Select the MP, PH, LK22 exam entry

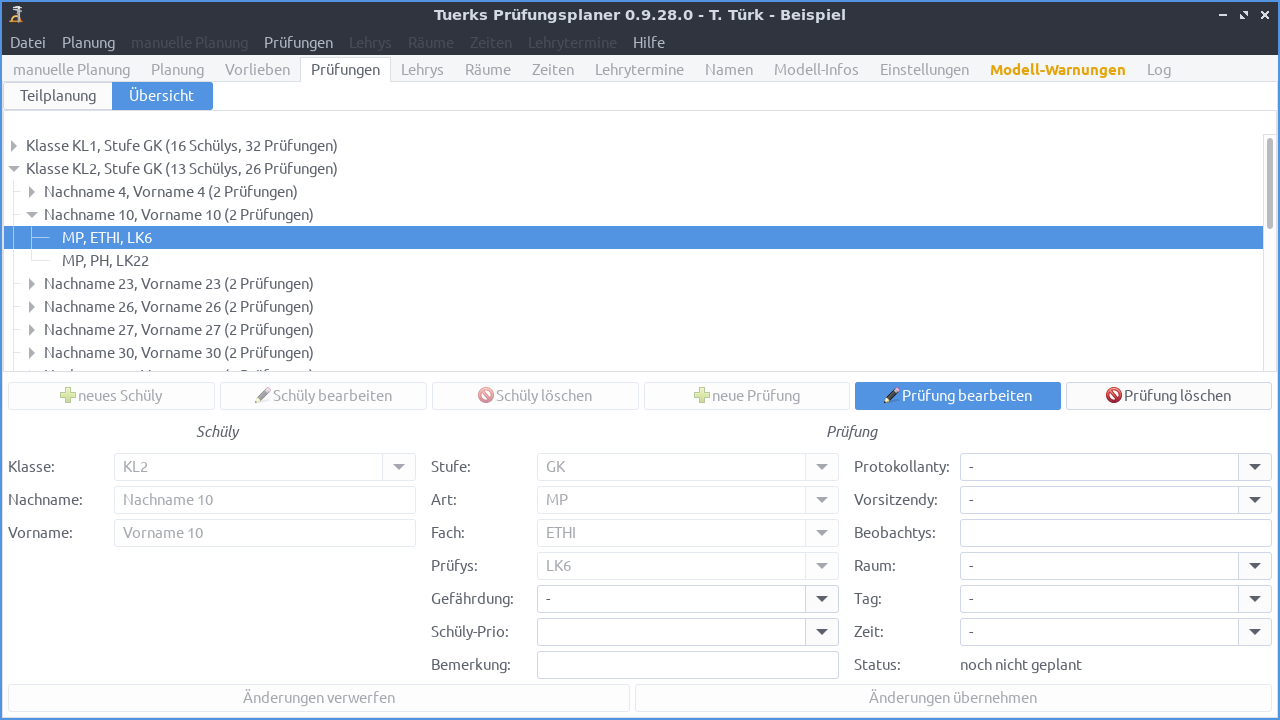[x=106, y=260]
